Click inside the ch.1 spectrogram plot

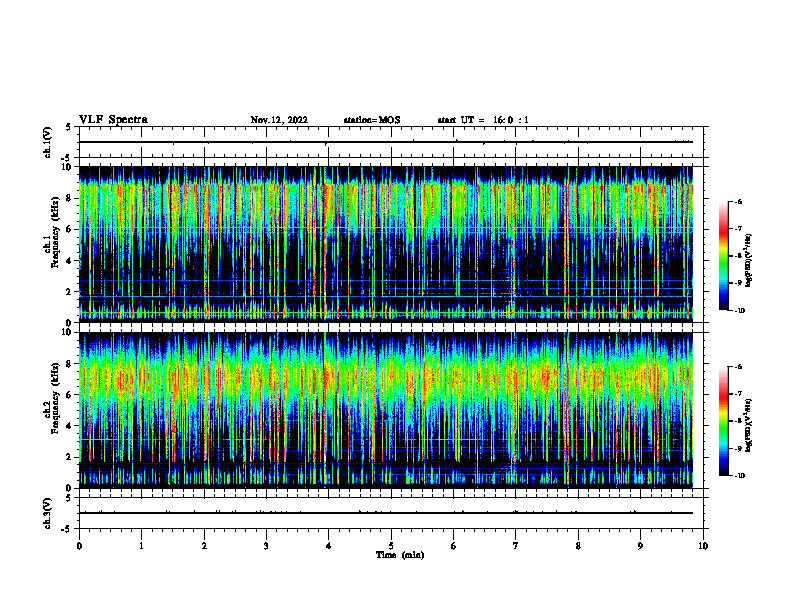pyautogui.click(x=391, y=244)
